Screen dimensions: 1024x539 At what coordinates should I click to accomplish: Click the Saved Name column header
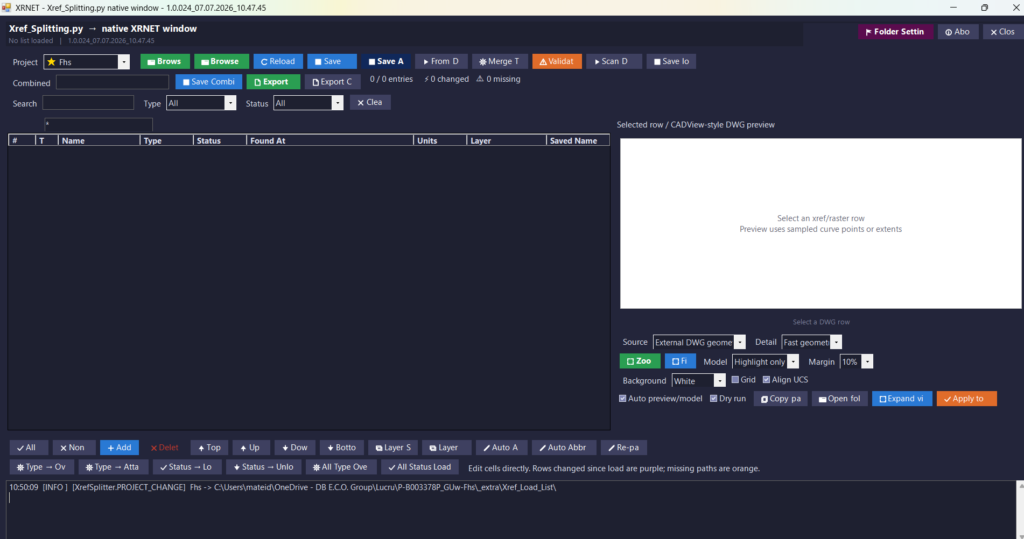click(x=577, y=140)
